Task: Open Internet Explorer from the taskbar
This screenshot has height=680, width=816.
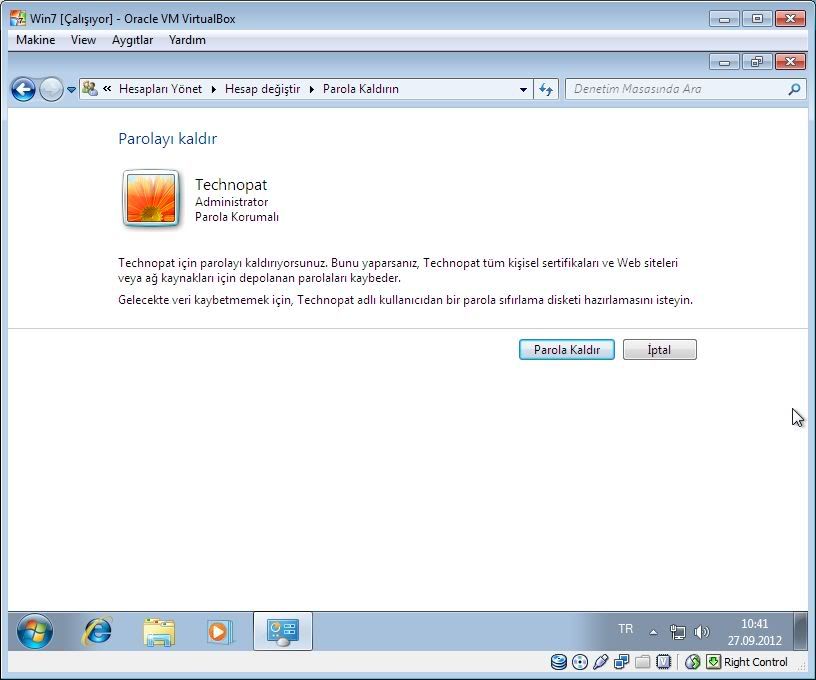Action: click(97, 631)
